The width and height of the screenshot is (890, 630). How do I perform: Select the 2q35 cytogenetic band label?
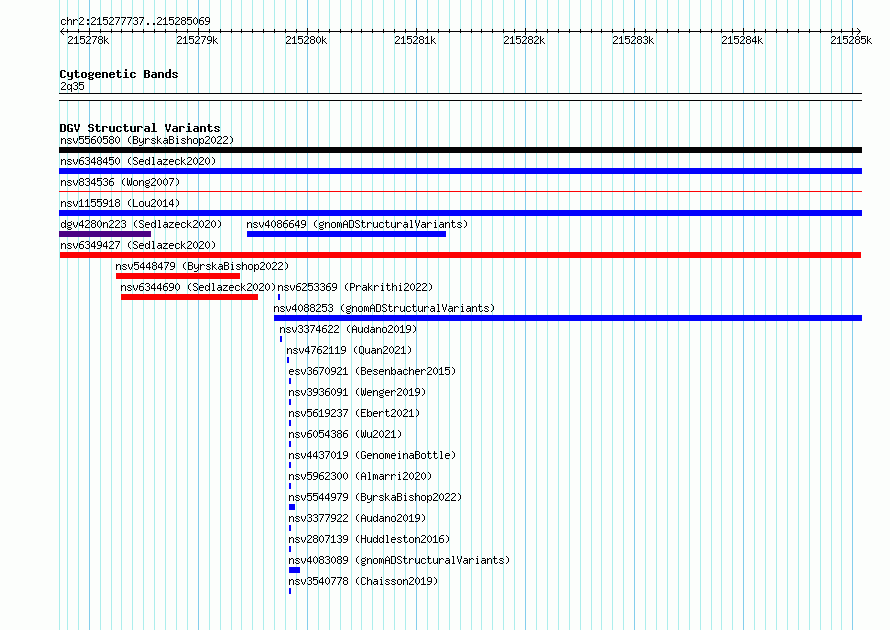click(72, 86)
